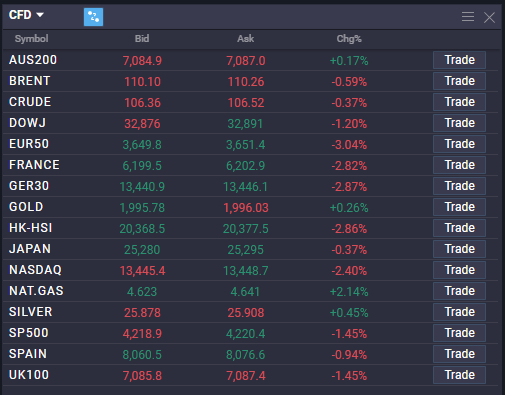
Task: Click GOLD ask price 1,996.03
Action: point(246,208)
